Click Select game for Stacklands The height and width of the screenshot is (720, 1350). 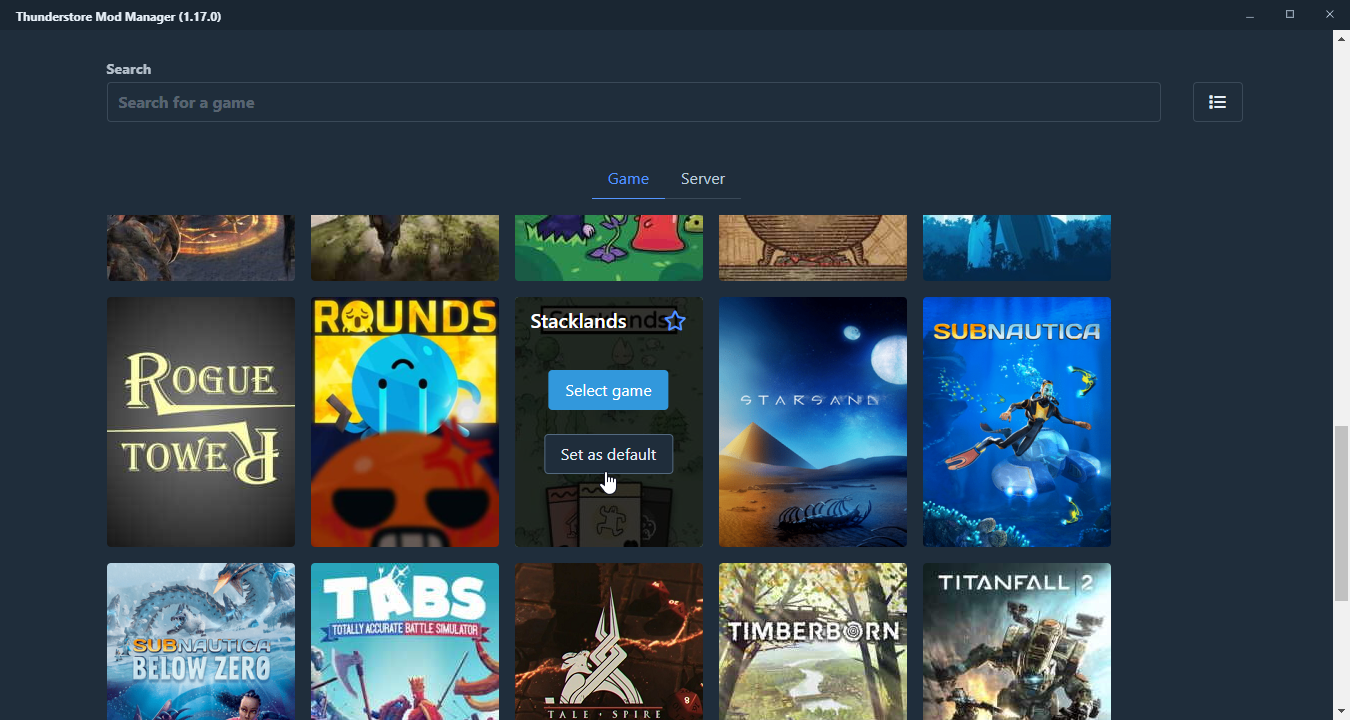coord(608,390)
